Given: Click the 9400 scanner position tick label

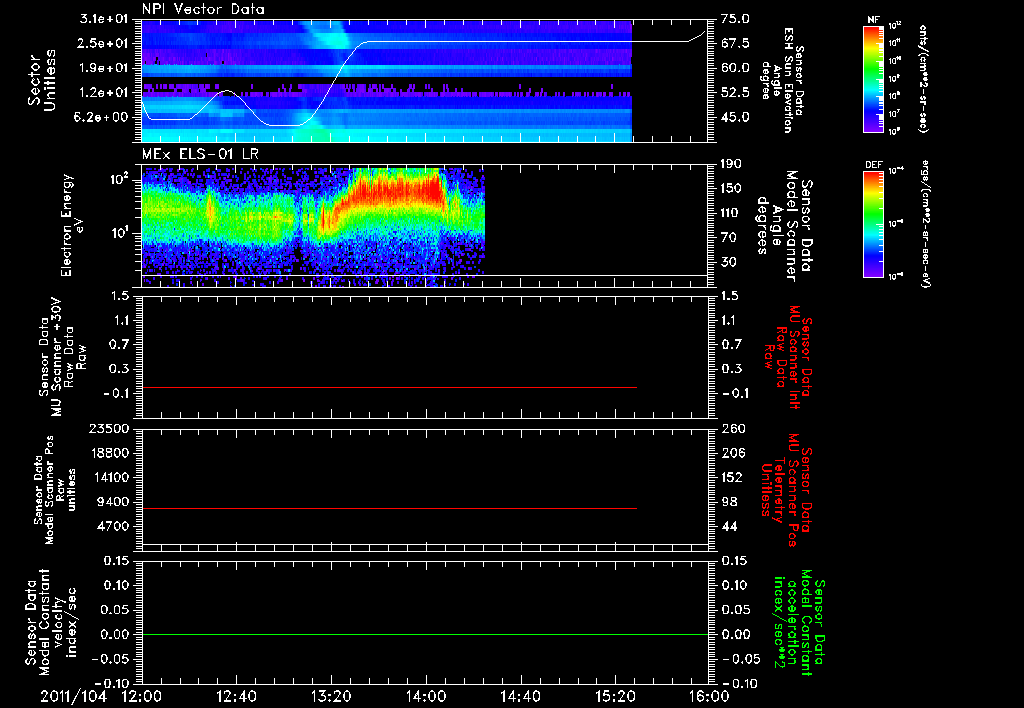Looking at the screenshot, I should click(x=114, y=502).
